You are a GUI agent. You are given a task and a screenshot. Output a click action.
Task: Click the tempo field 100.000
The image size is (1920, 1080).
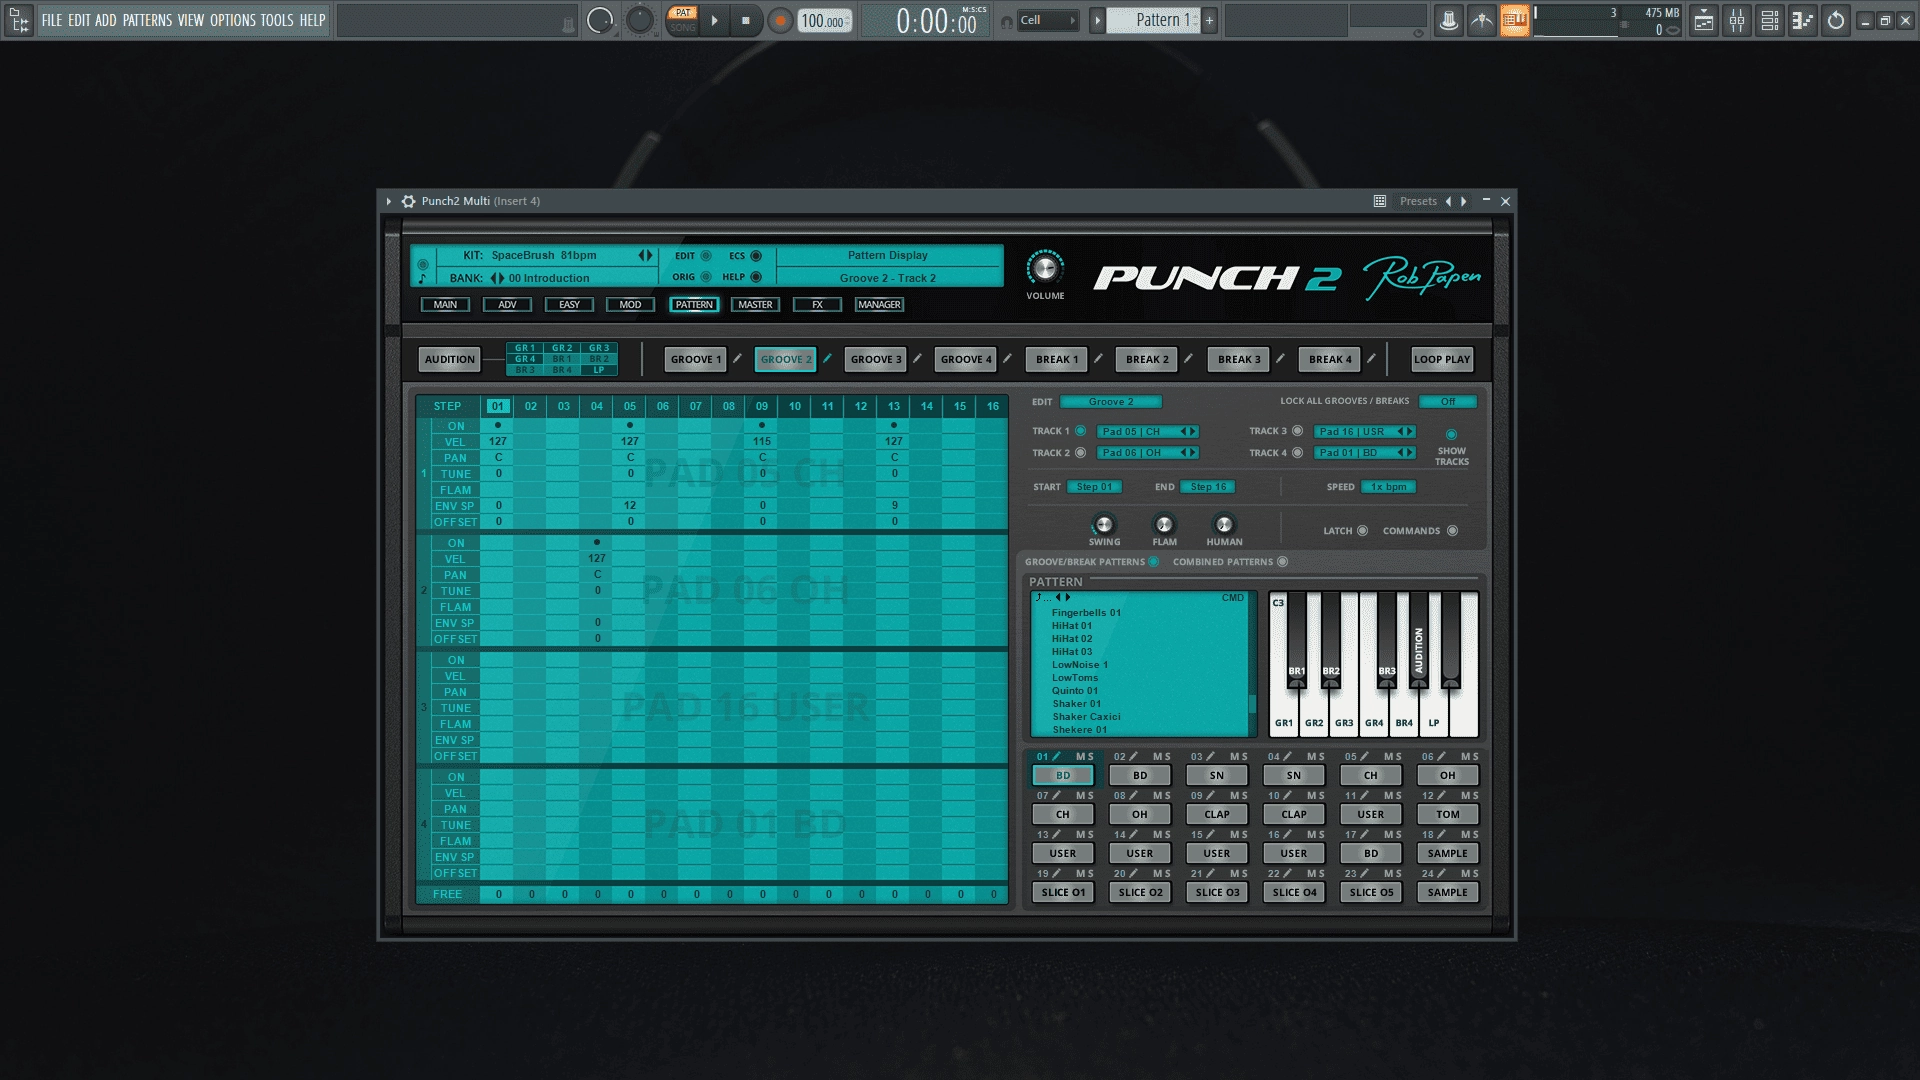coord(824,21)
